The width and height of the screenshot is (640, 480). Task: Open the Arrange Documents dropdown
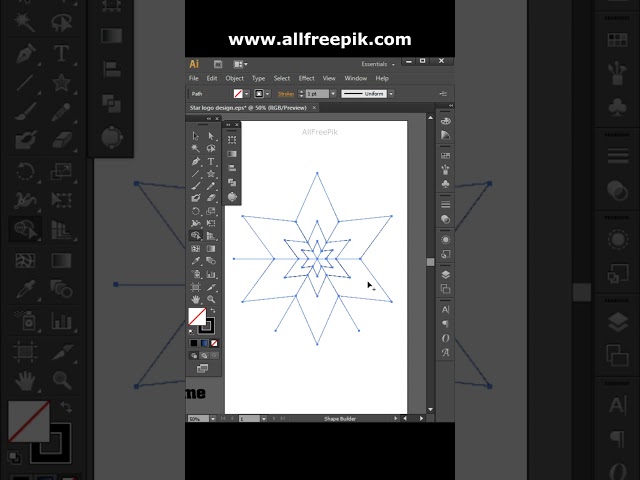[x=240, y=64]
